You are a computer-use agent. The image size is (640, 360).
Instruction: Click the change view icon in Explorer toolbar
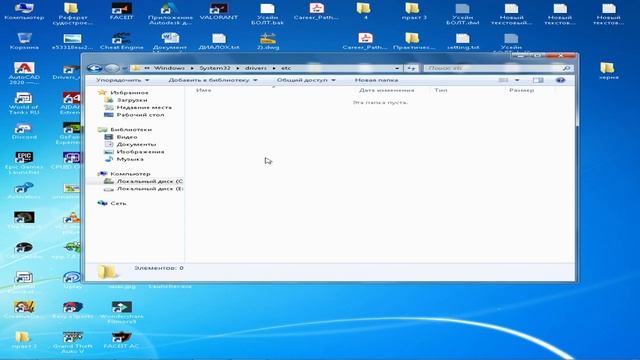click(x=504, y=80)
